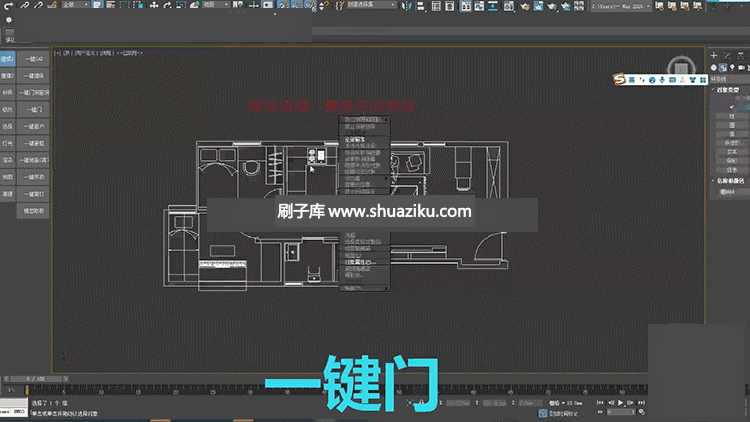Screen dimensions: 750x422
Task: Open the named selection sets dropdown
Action: 372,5
